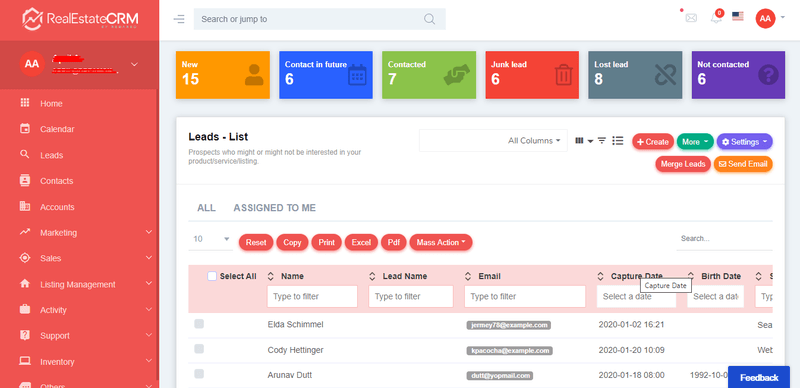Click the Excel export button
This screenshot has height=388, width=800.
[x=361, y=242]
